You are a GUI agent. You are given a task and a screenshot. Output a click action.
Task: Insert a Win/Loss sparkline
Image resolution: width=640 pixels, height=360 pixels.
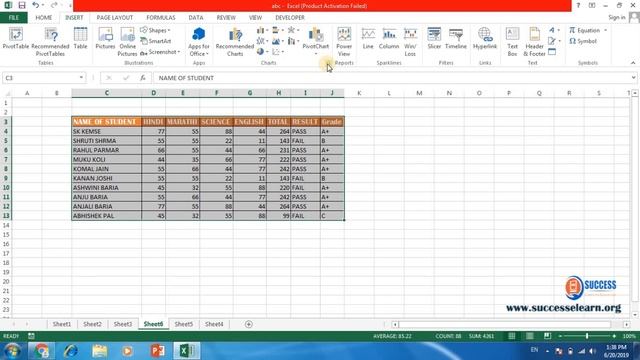coord(410,42)
